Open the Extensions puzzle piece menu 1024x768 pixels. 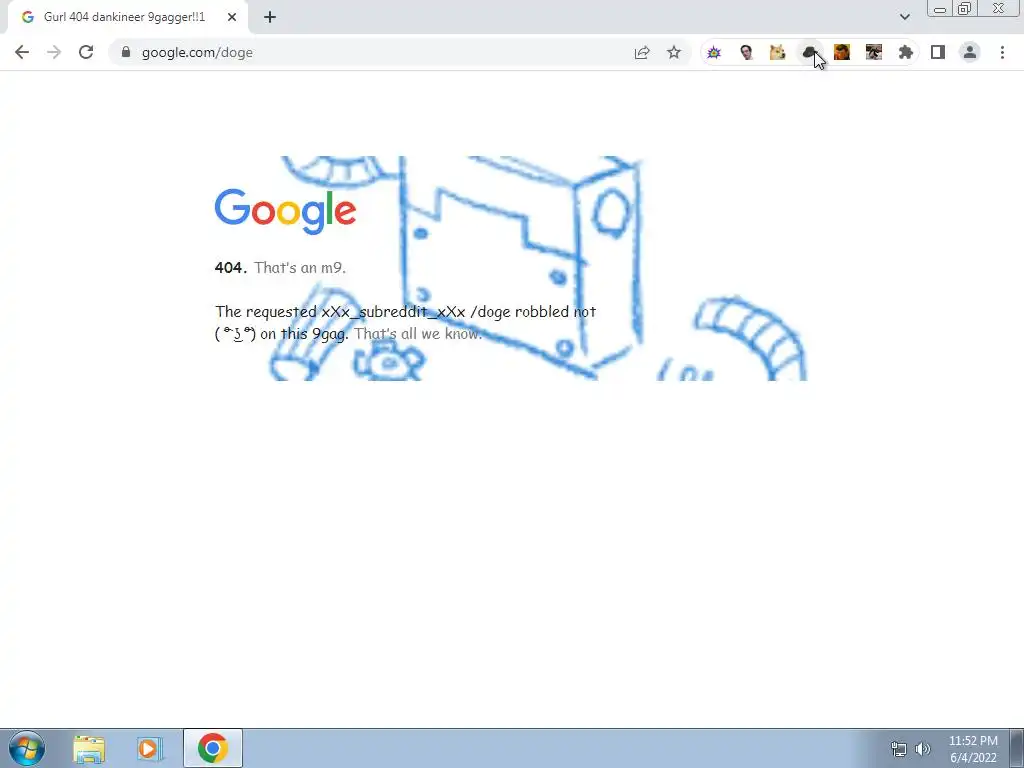pos(906,52)
